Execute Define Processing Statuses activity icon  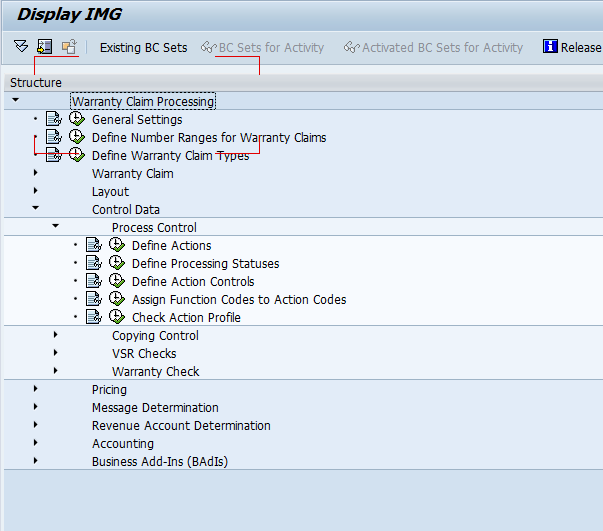click(117, 263)
